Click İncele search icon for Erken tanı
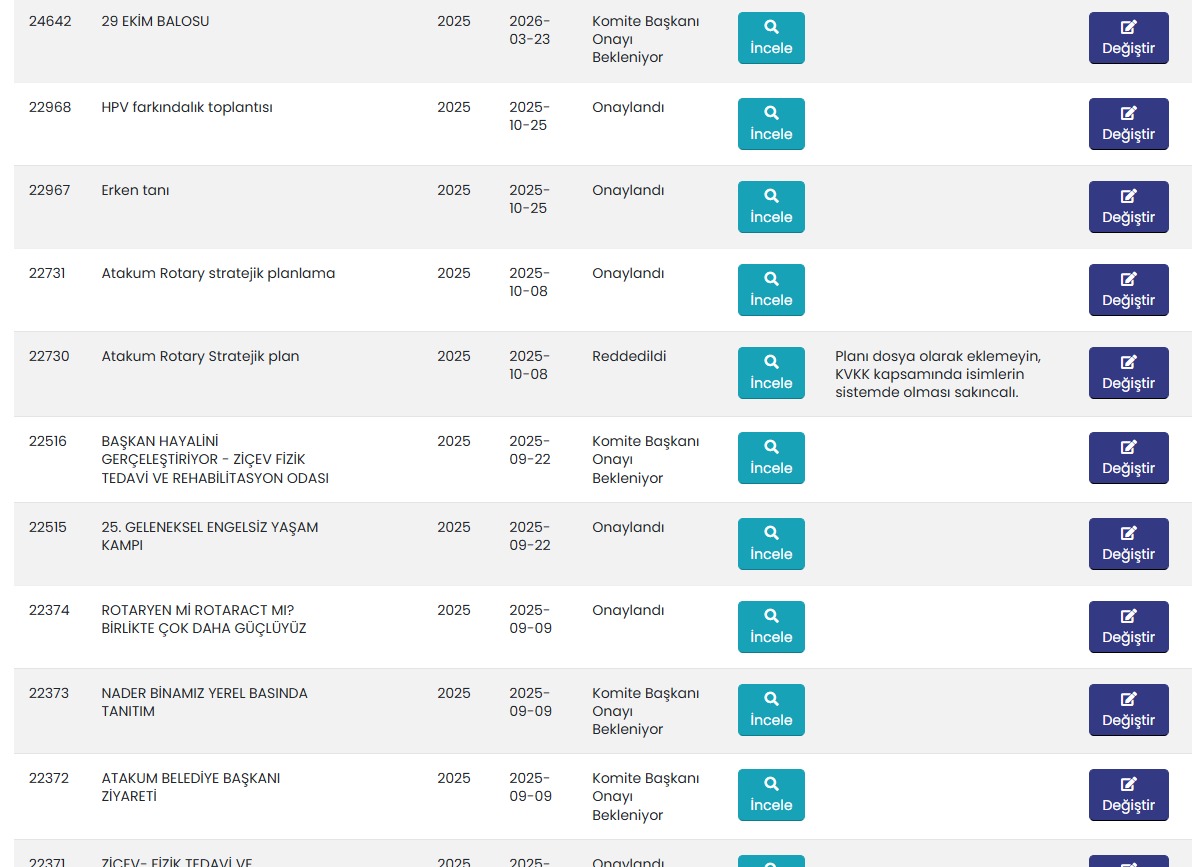The image size is (1192, 867). (x=771, y=207)
